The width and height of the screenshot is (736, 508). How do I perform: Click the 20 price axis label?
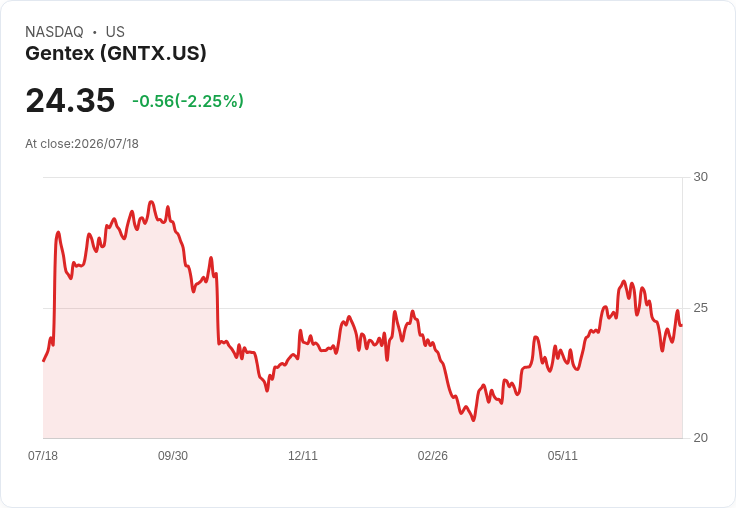tap(700, 438)
